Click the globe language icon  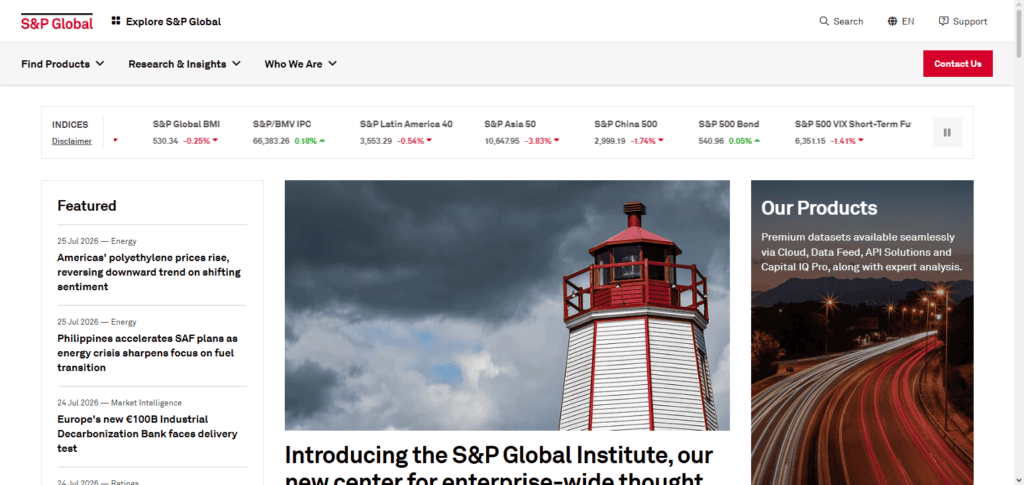(x=892, y=21)
